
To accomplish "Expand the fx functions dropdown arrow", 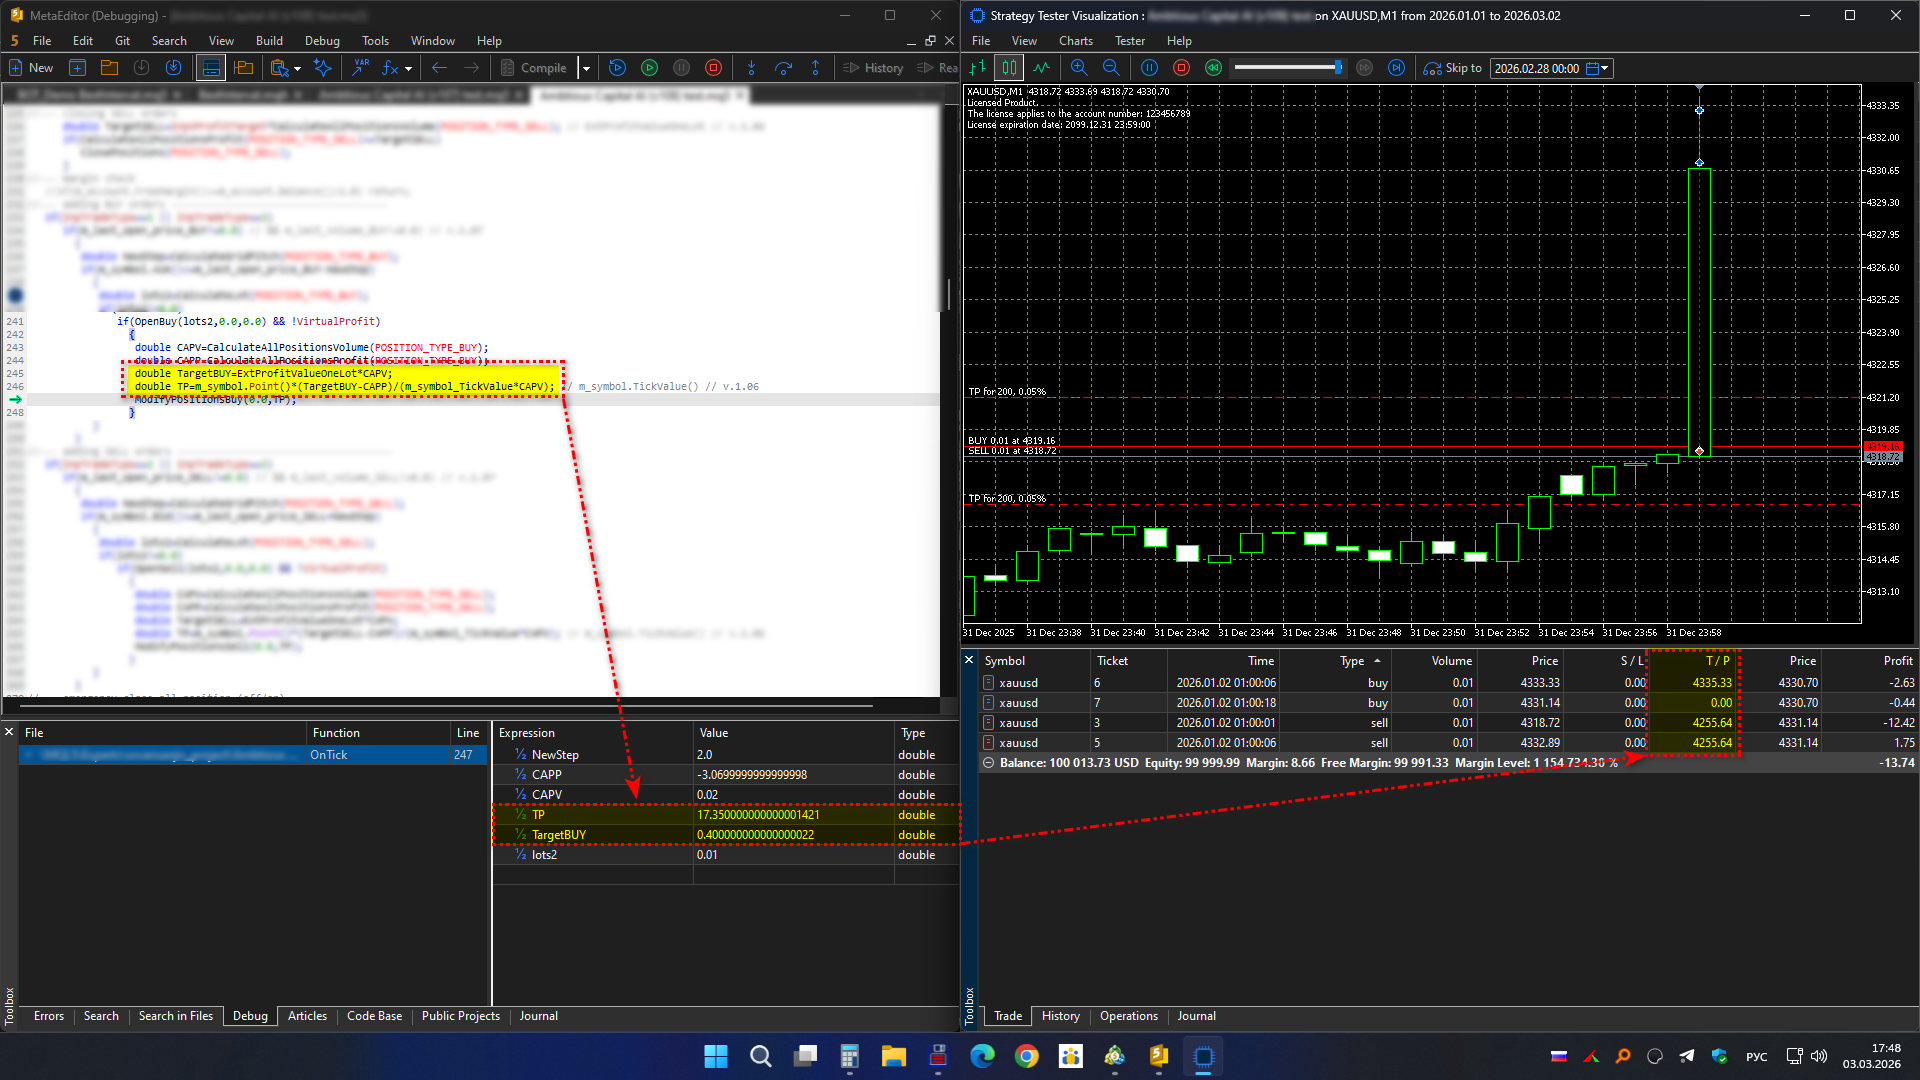I will 408,68.
